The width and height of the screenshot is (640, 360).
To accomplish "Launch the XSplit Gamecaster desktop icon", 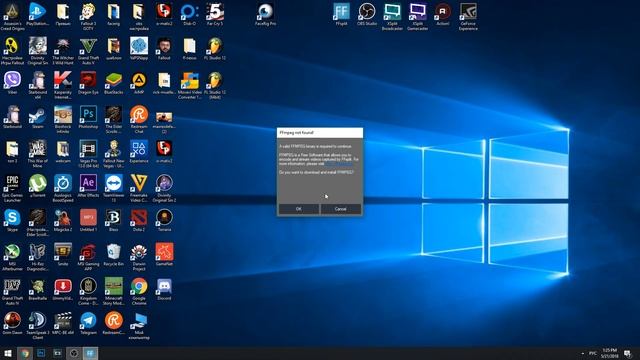I will point(418,17).
